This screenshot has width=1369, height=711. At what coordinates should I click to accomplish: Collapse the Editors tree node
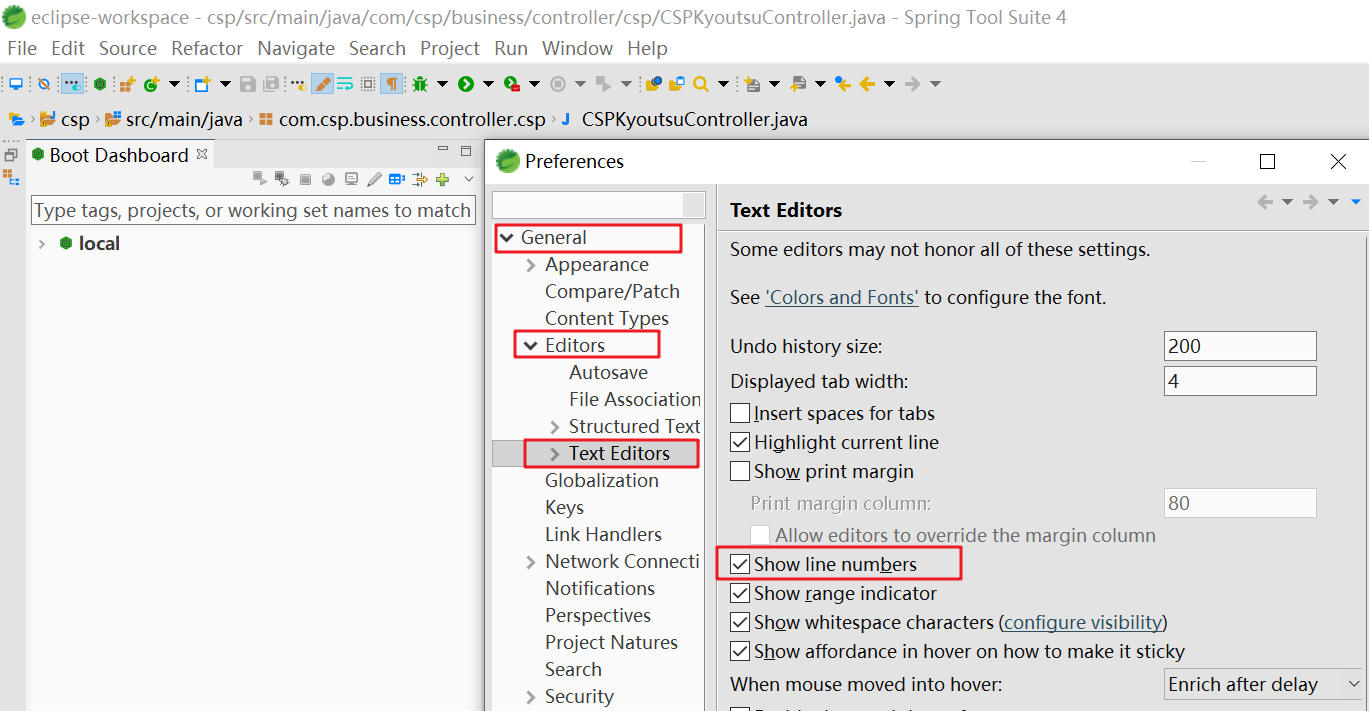pyautogui.click(x=531, y=346)
